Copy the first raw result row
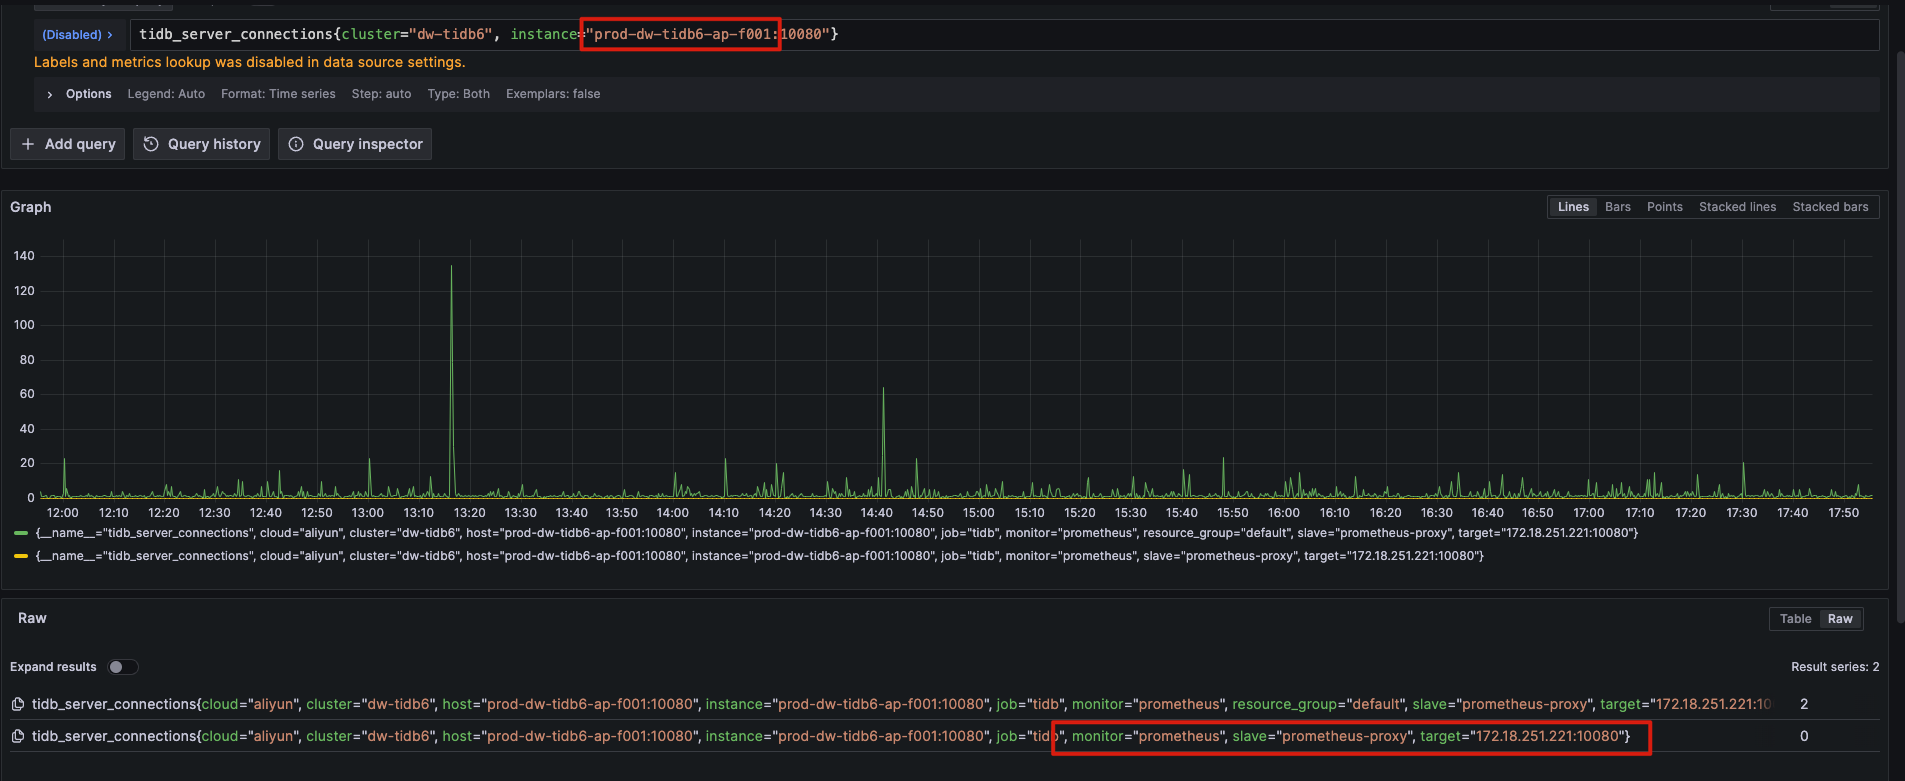The width and height of the screenshot is (1905, 781). point(18,704)
